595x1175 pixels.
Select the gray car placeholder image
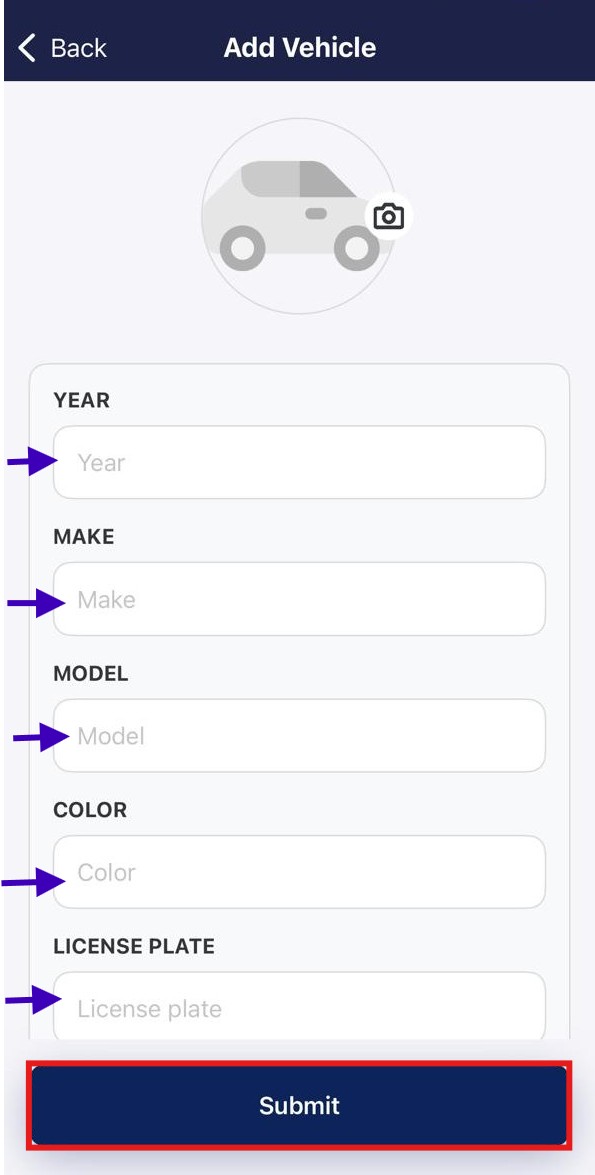pos(299,216)
